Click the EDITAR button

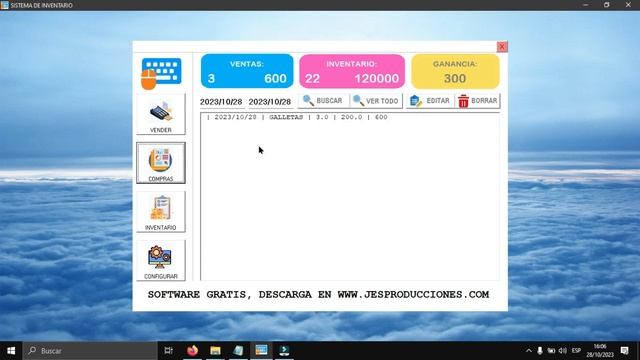pos(430,101)
